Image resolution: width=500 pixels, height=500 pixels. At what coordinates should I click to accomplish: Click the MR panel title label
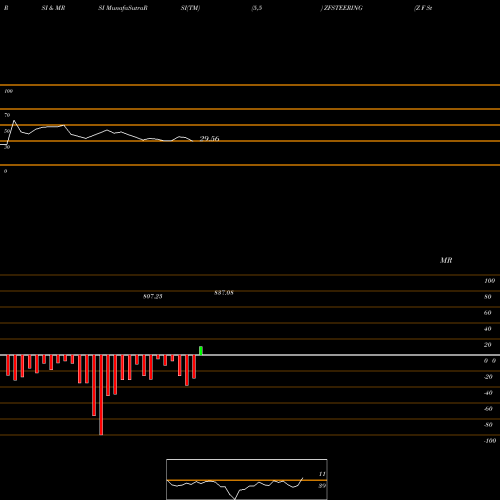[446, 260]
